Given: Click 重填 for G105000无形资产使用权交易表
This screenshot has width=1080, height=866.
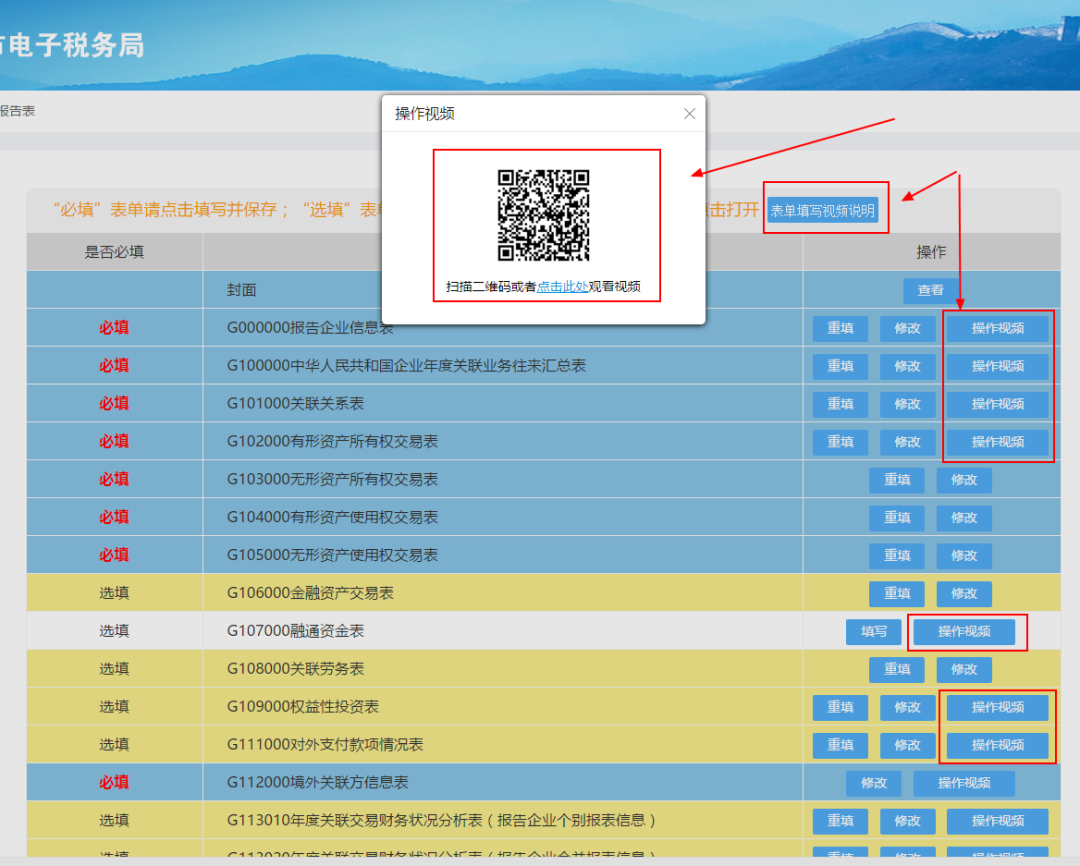Looking at the screenshot, I should (x=897, y=556).
